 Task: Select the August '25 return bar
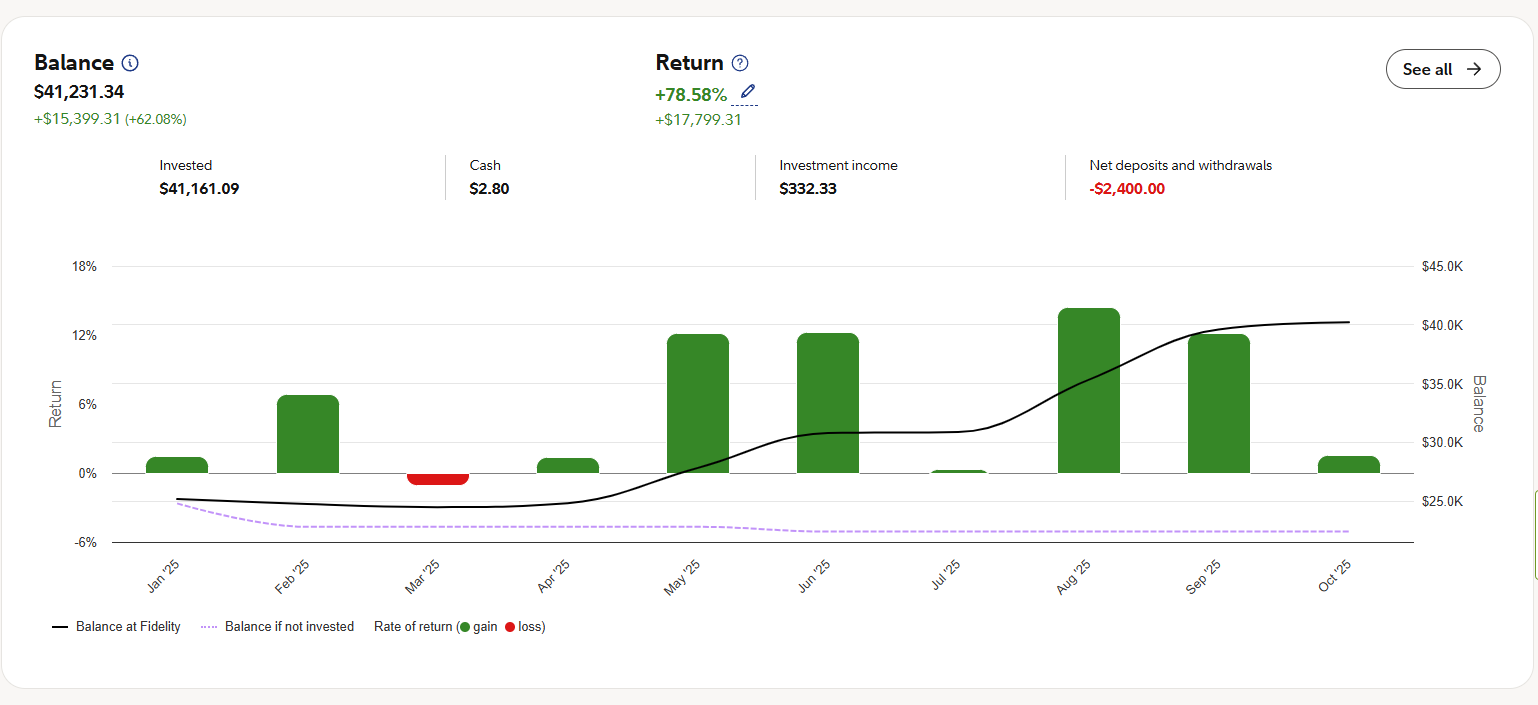click(x=1088, y=391)
